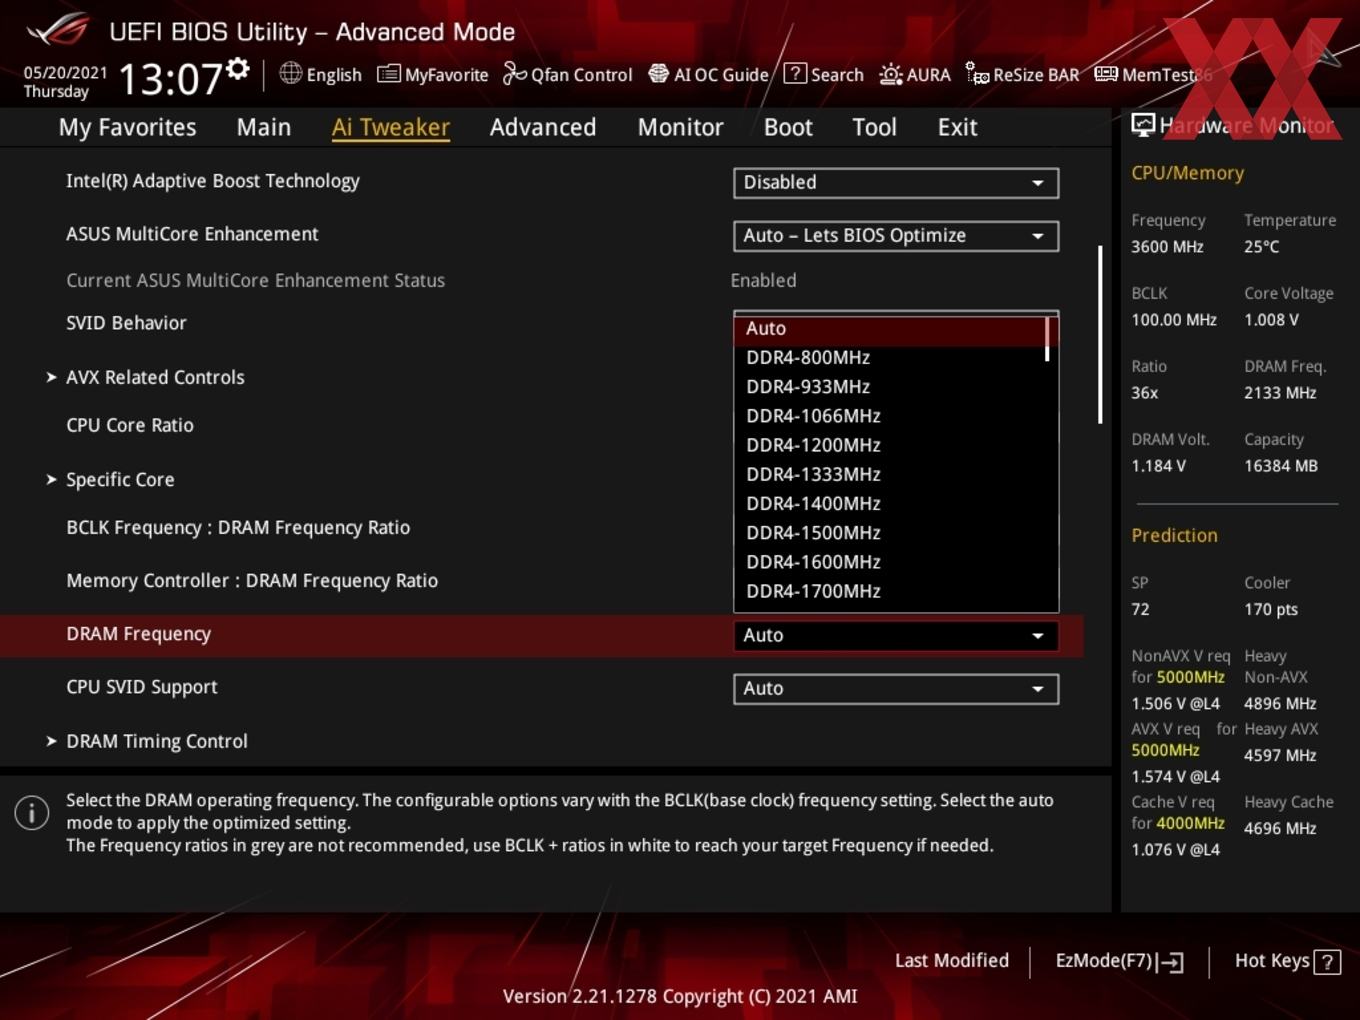Open the Advanced tab
The height and width of the screenshot is (1020, 1360).
coord(543,127)
